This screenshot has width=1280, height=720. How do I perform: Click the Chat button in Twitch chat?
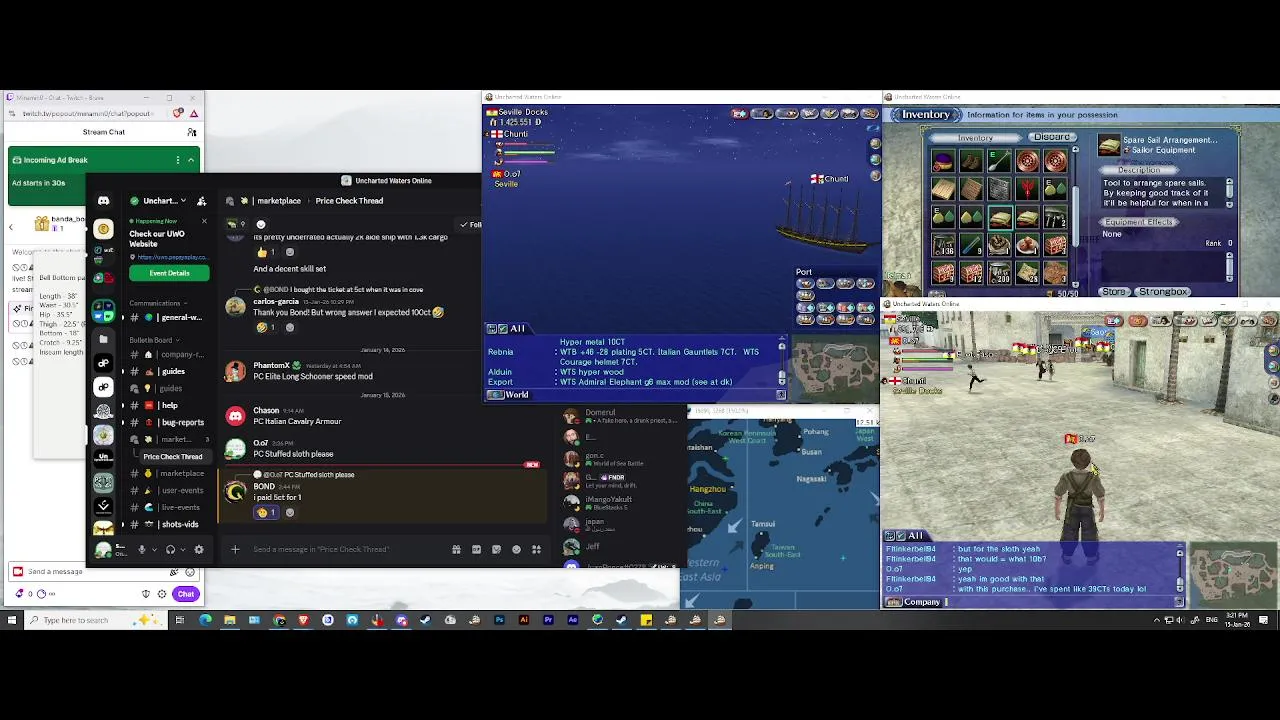click(186, 594)
